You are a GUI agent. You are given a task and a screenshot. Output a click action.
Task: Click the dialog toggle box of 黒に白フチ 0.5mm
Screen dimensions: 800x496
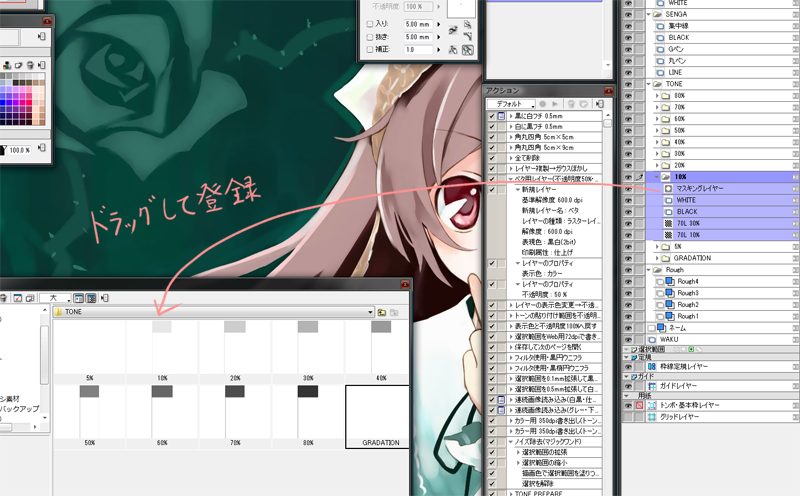click(502, 116)
